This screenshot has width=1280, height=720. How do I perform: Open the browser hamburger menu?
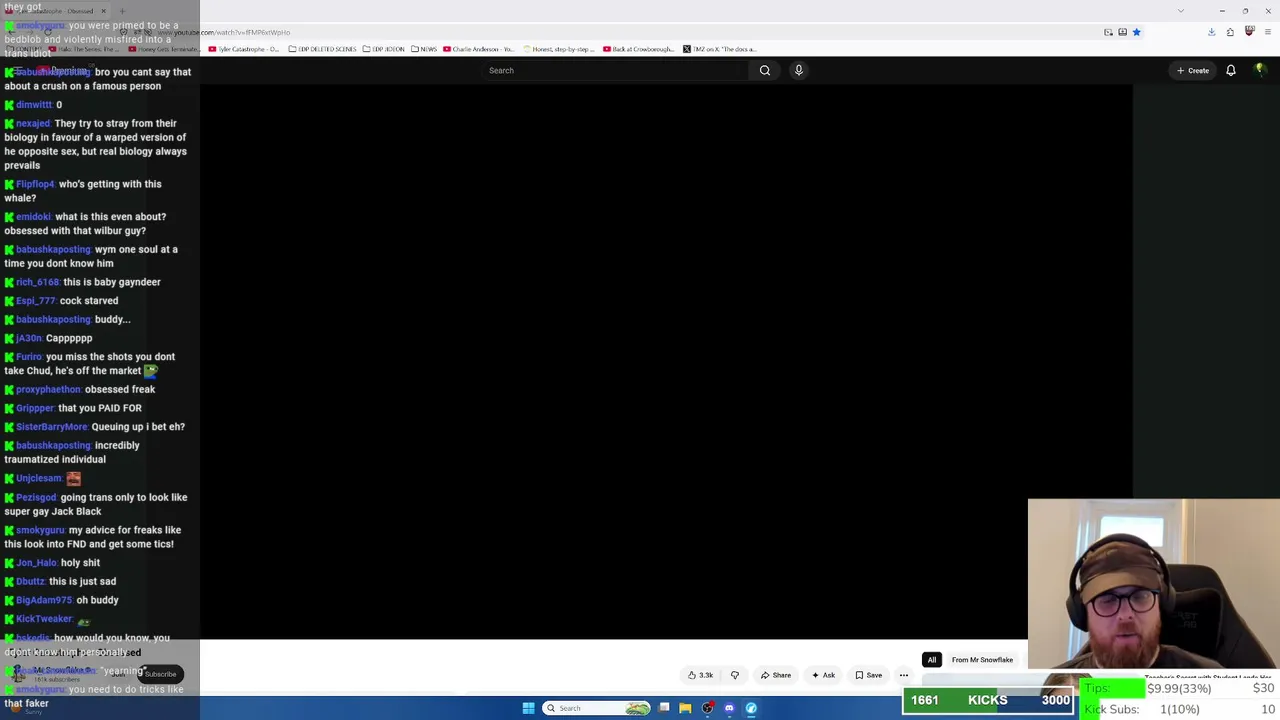point(1268,32)
